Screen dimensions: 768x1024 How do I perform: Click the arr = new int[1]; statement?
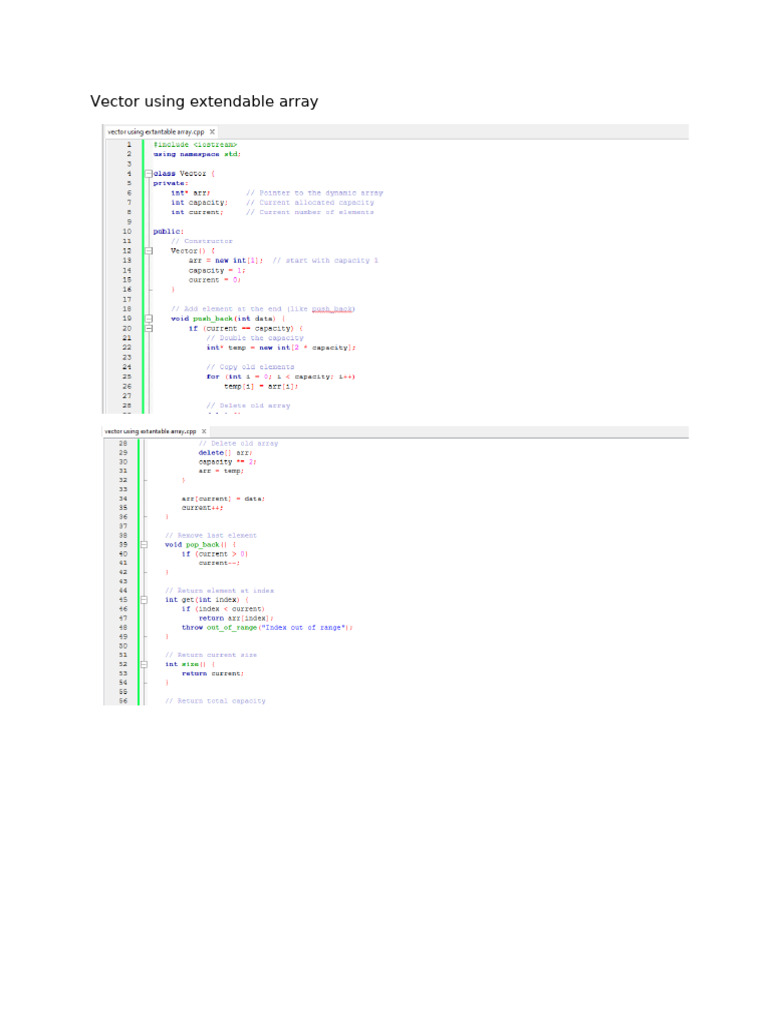coord(226,261)
